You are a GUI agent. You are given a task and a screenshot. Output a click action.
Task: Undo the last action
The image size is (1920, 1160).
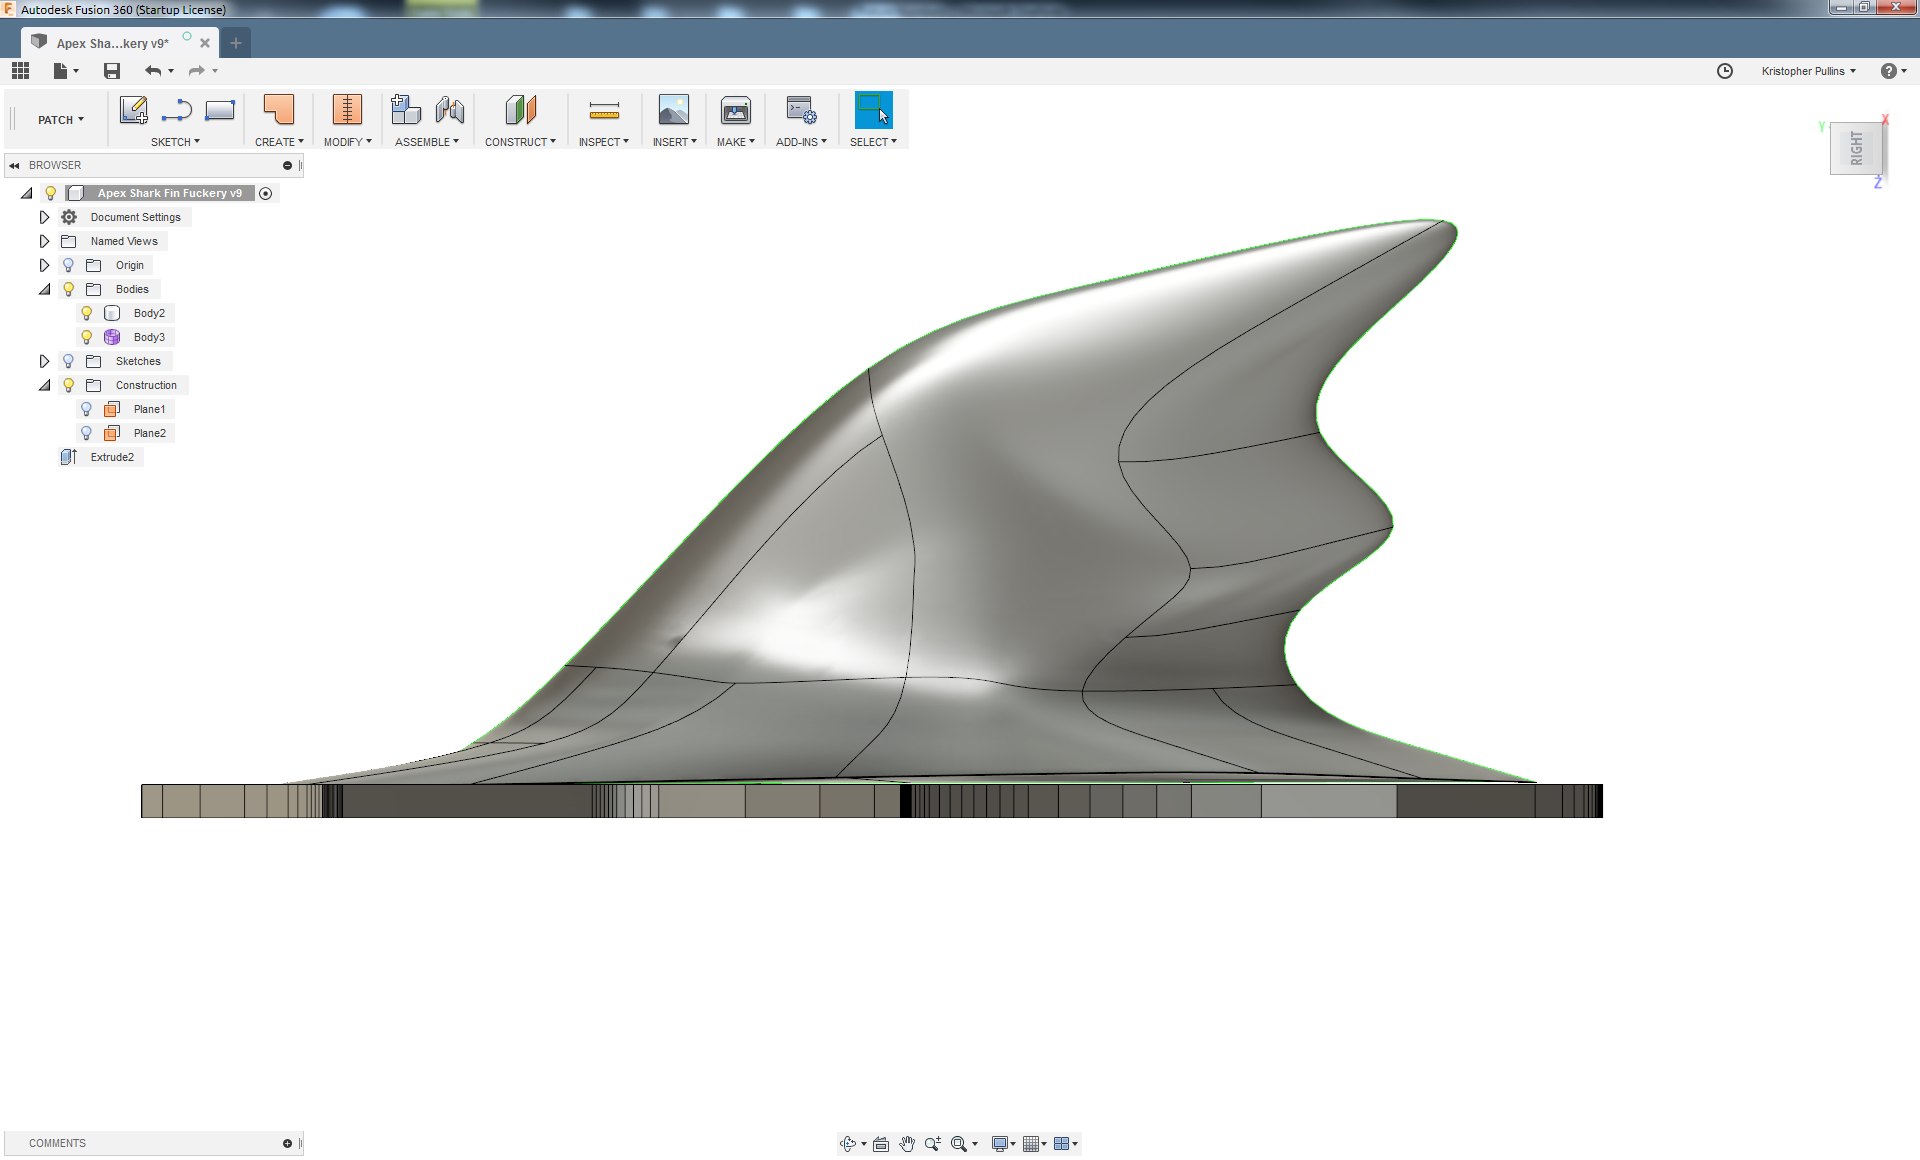click(153, 70)
